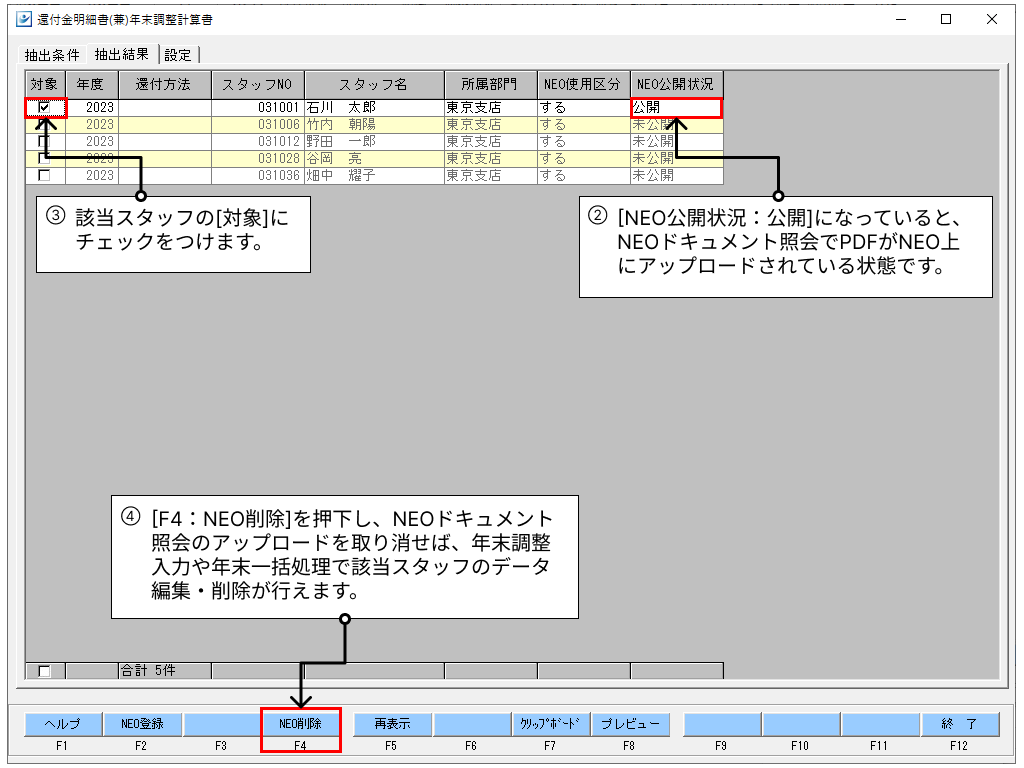
Task: Check the 対象 checkbox for 野田 一郎
Action: coord(44,141)
